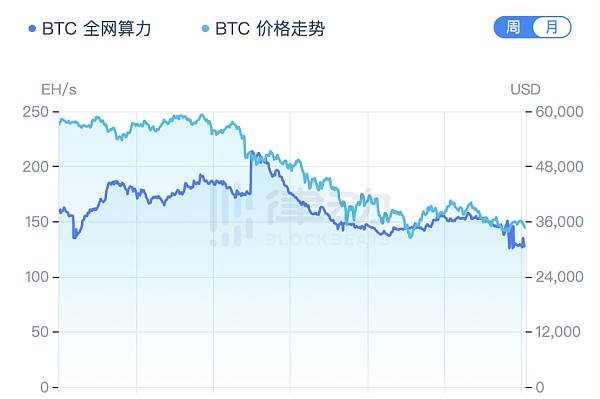
Task: Select the 50 tick on hashrate axis
Action: point(40,332)
